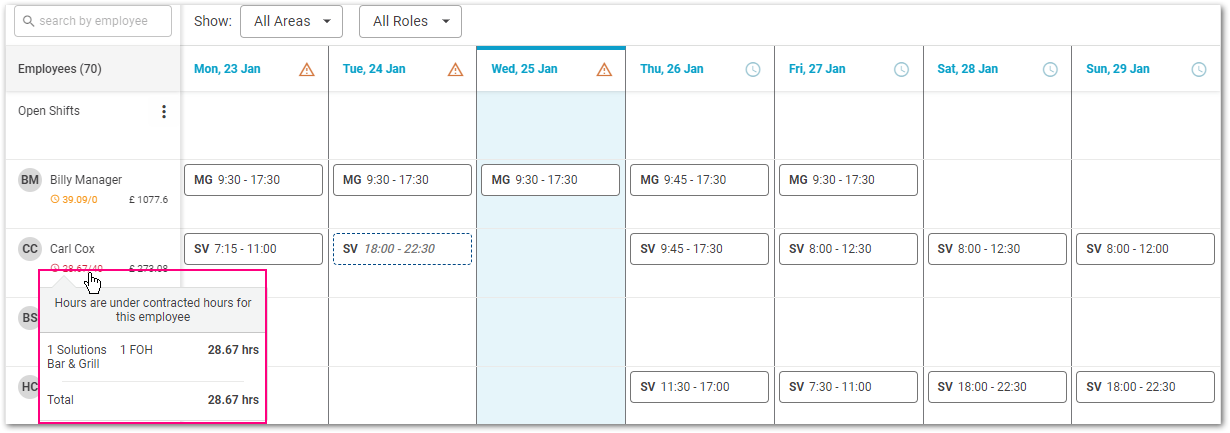
Task: Click warning triangle icon on Tue, 24 Jan
Action: coord(455,70)
